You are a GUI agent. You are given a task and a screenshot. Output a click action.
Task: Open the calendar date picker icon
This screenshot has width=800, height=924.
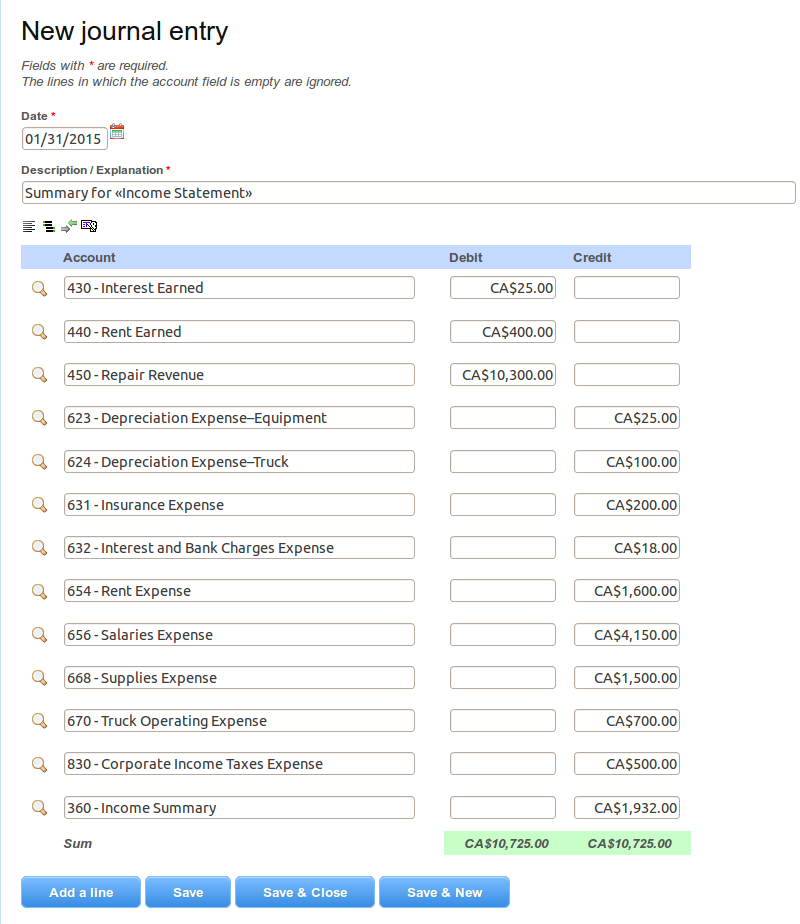pyautogui.click(x=116, y=130)
